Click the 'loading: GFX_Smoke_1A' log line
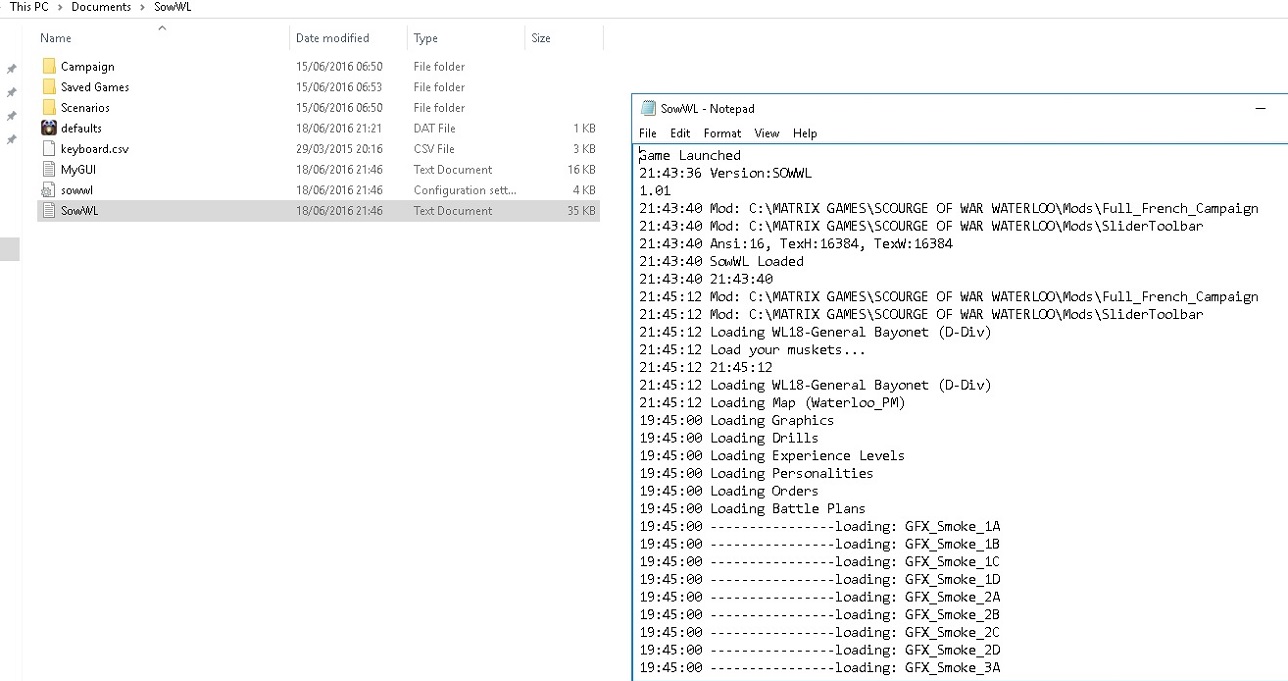This screenshot has width=1288, height=681. click(820, 526)
